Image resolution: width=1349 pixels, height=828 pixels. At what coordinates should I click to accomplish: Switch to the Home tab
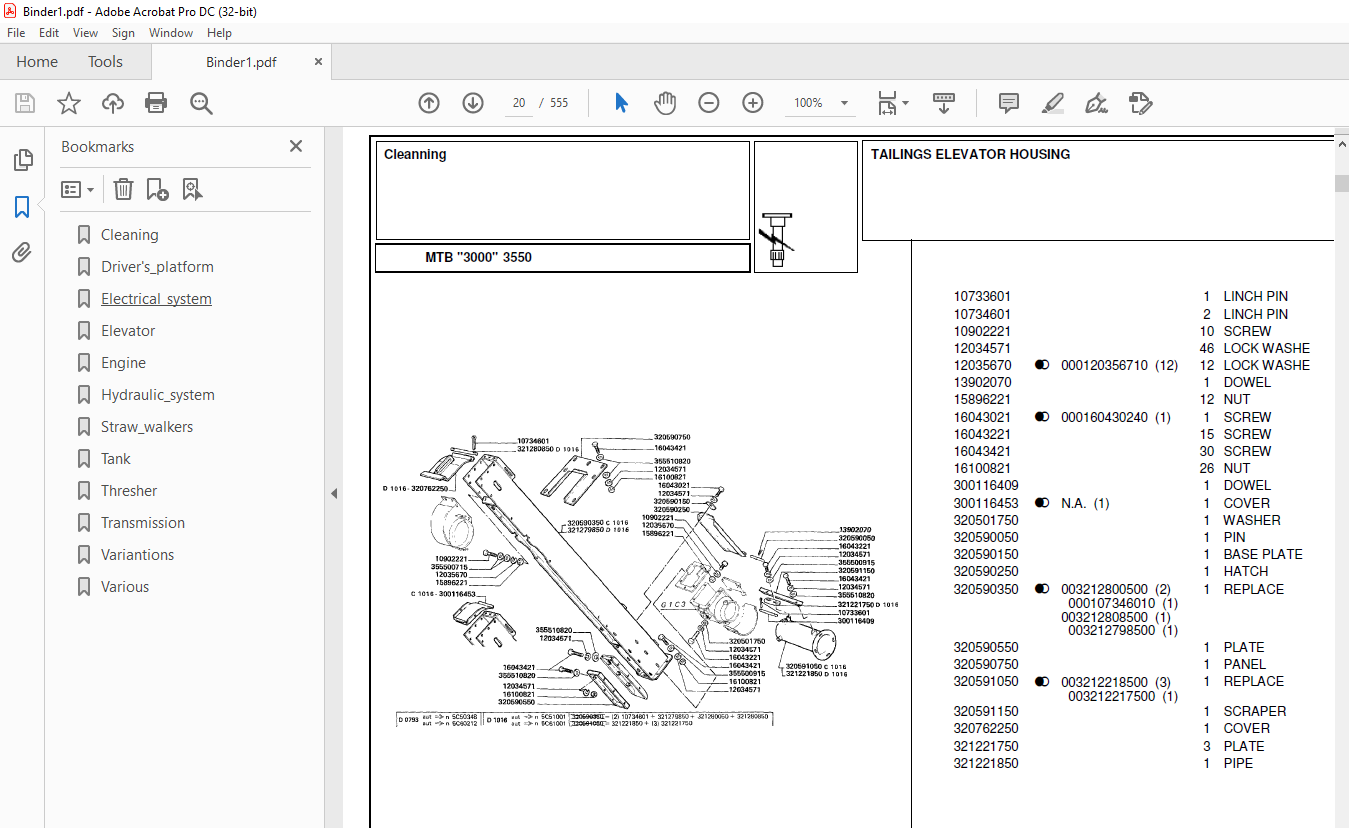tap(37, 62)
